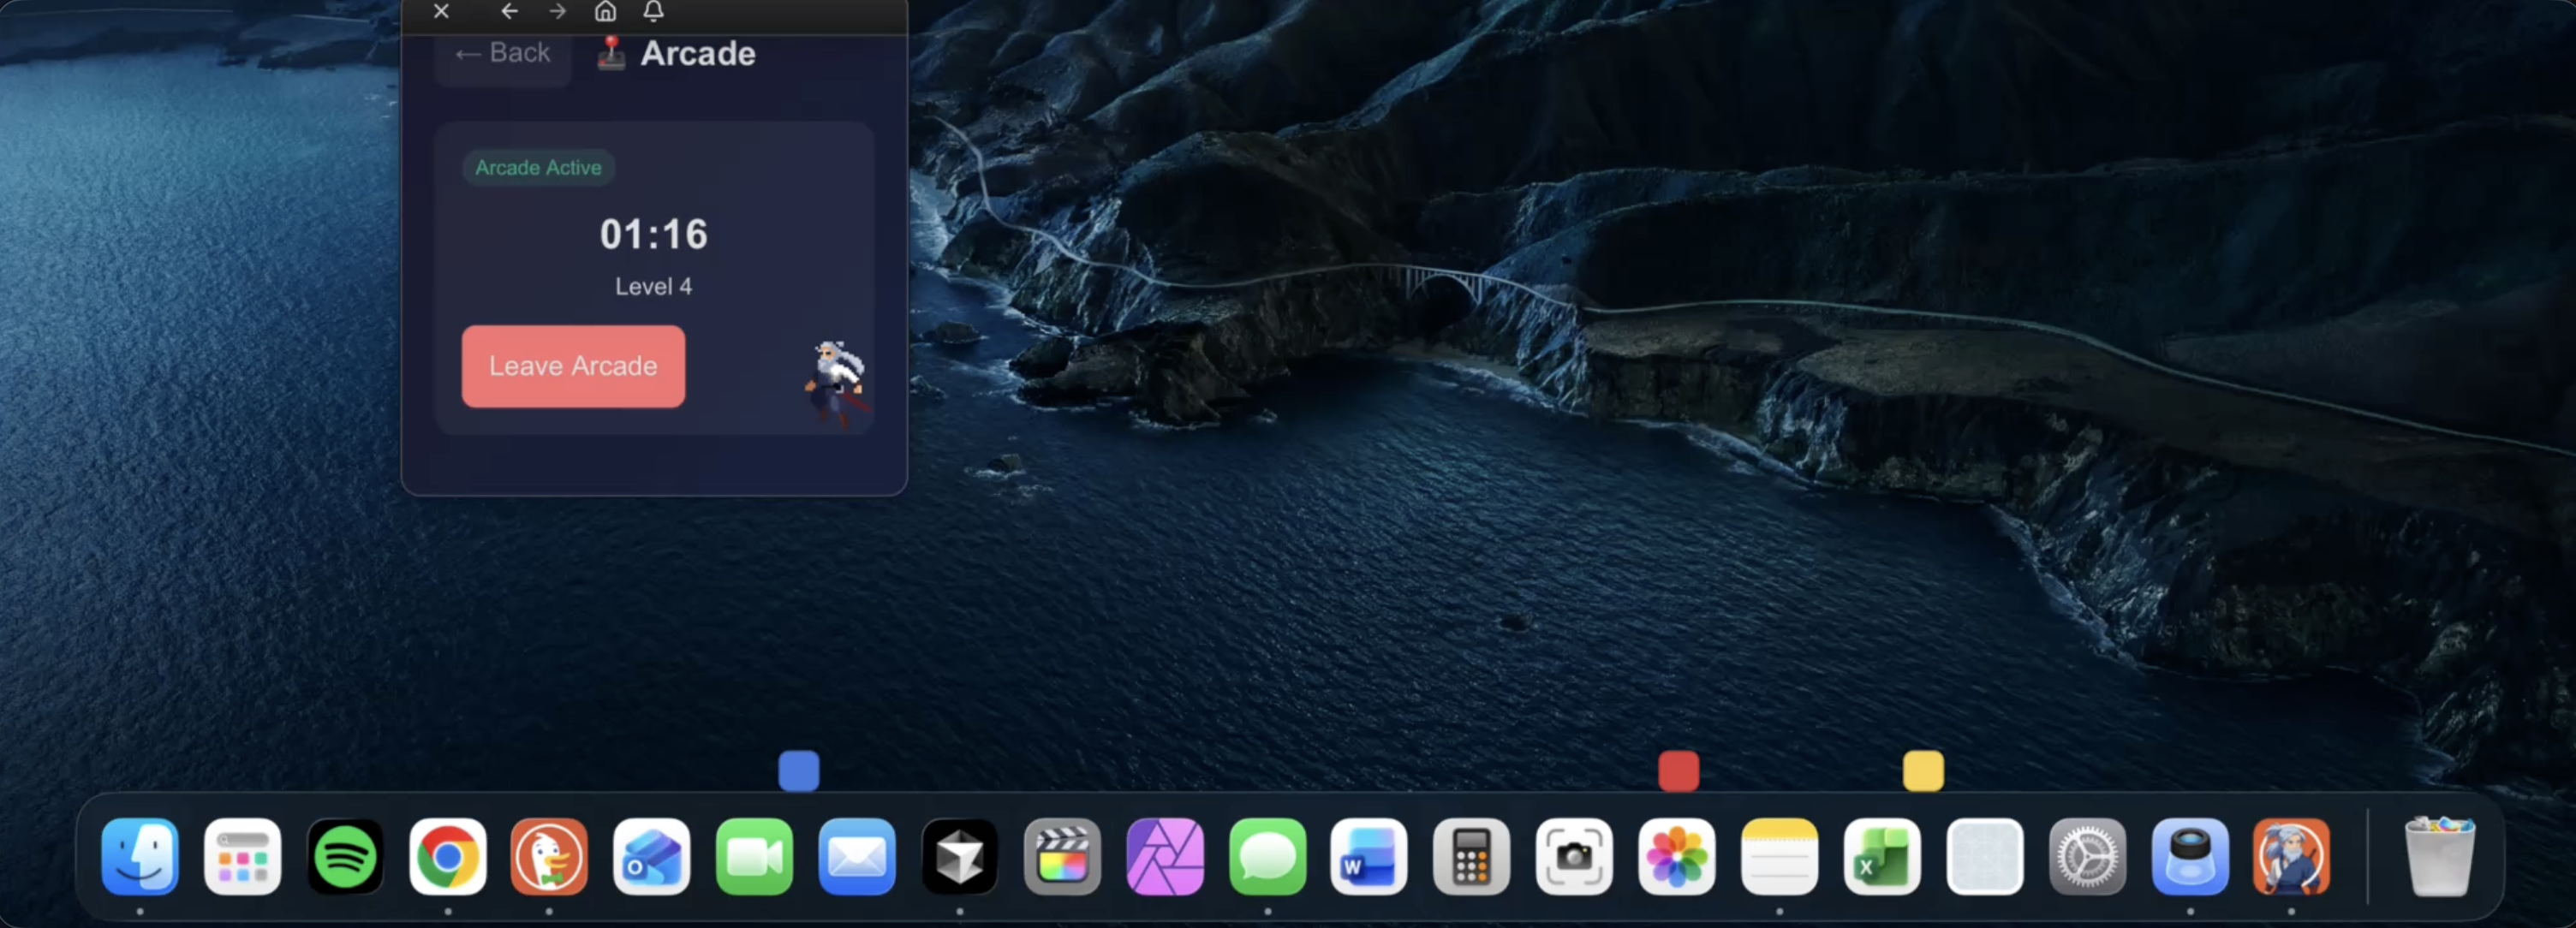2576x928 pixels.
Task: Click the pixel samurai character sprite
Action: click(836, 380)
